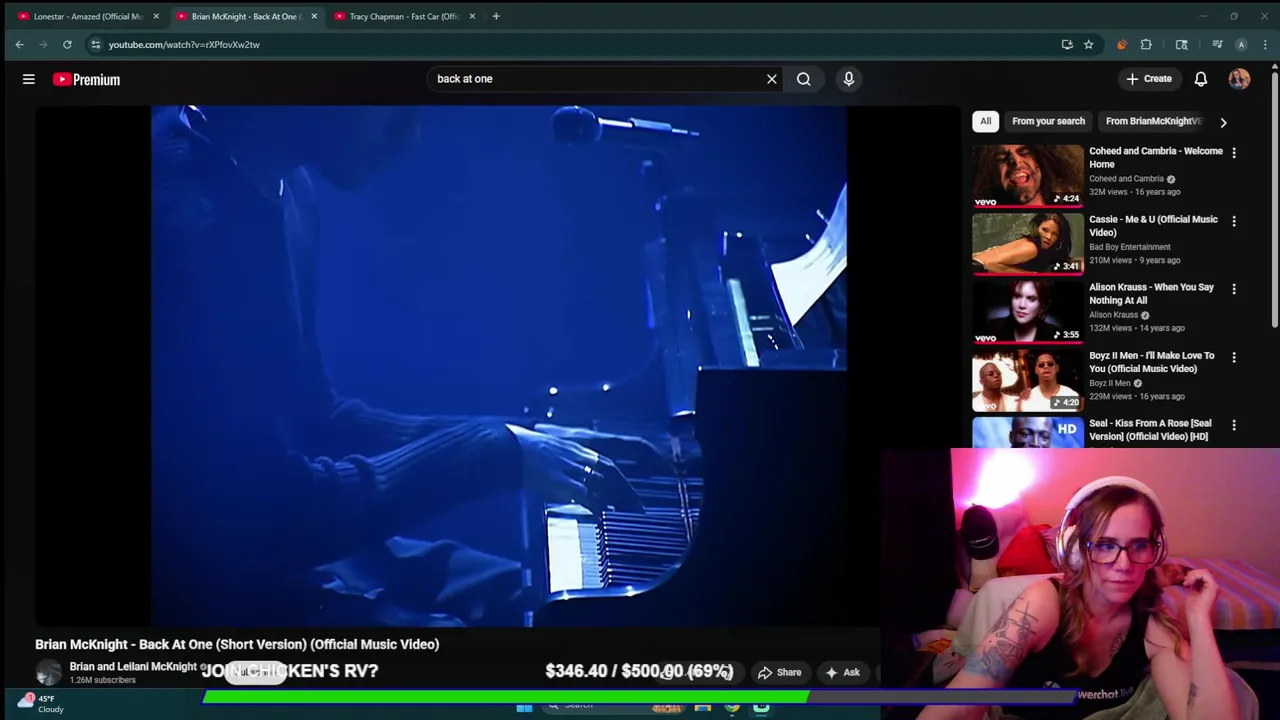Click the Windows Start button on taskbar
The height and width of the screenshot is (720, 1280).
tap(524, 708)
